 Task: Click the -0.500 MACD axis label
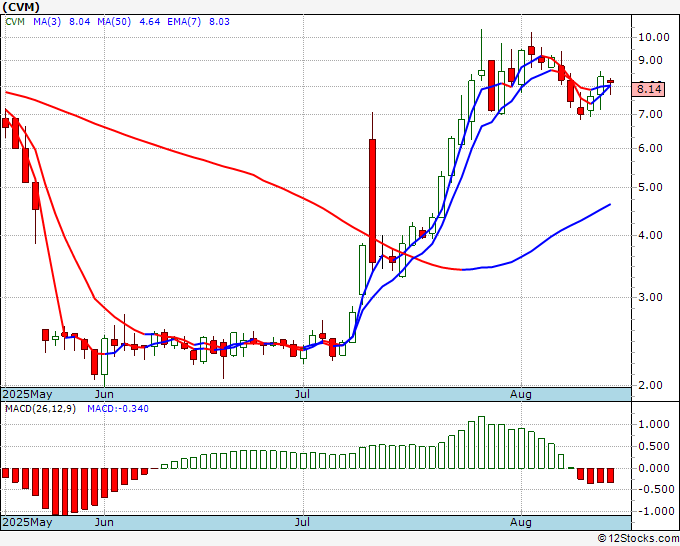pyautogui.click(x=654, y=489)
